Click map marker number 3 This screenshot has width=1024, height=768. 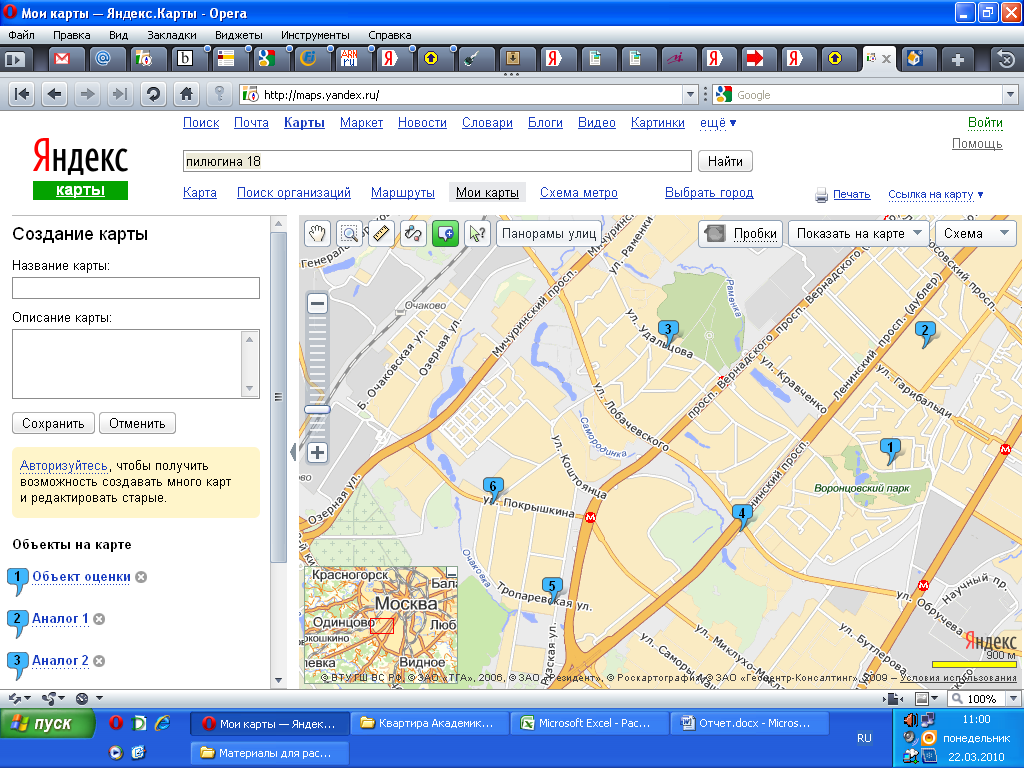coord(668,332)
